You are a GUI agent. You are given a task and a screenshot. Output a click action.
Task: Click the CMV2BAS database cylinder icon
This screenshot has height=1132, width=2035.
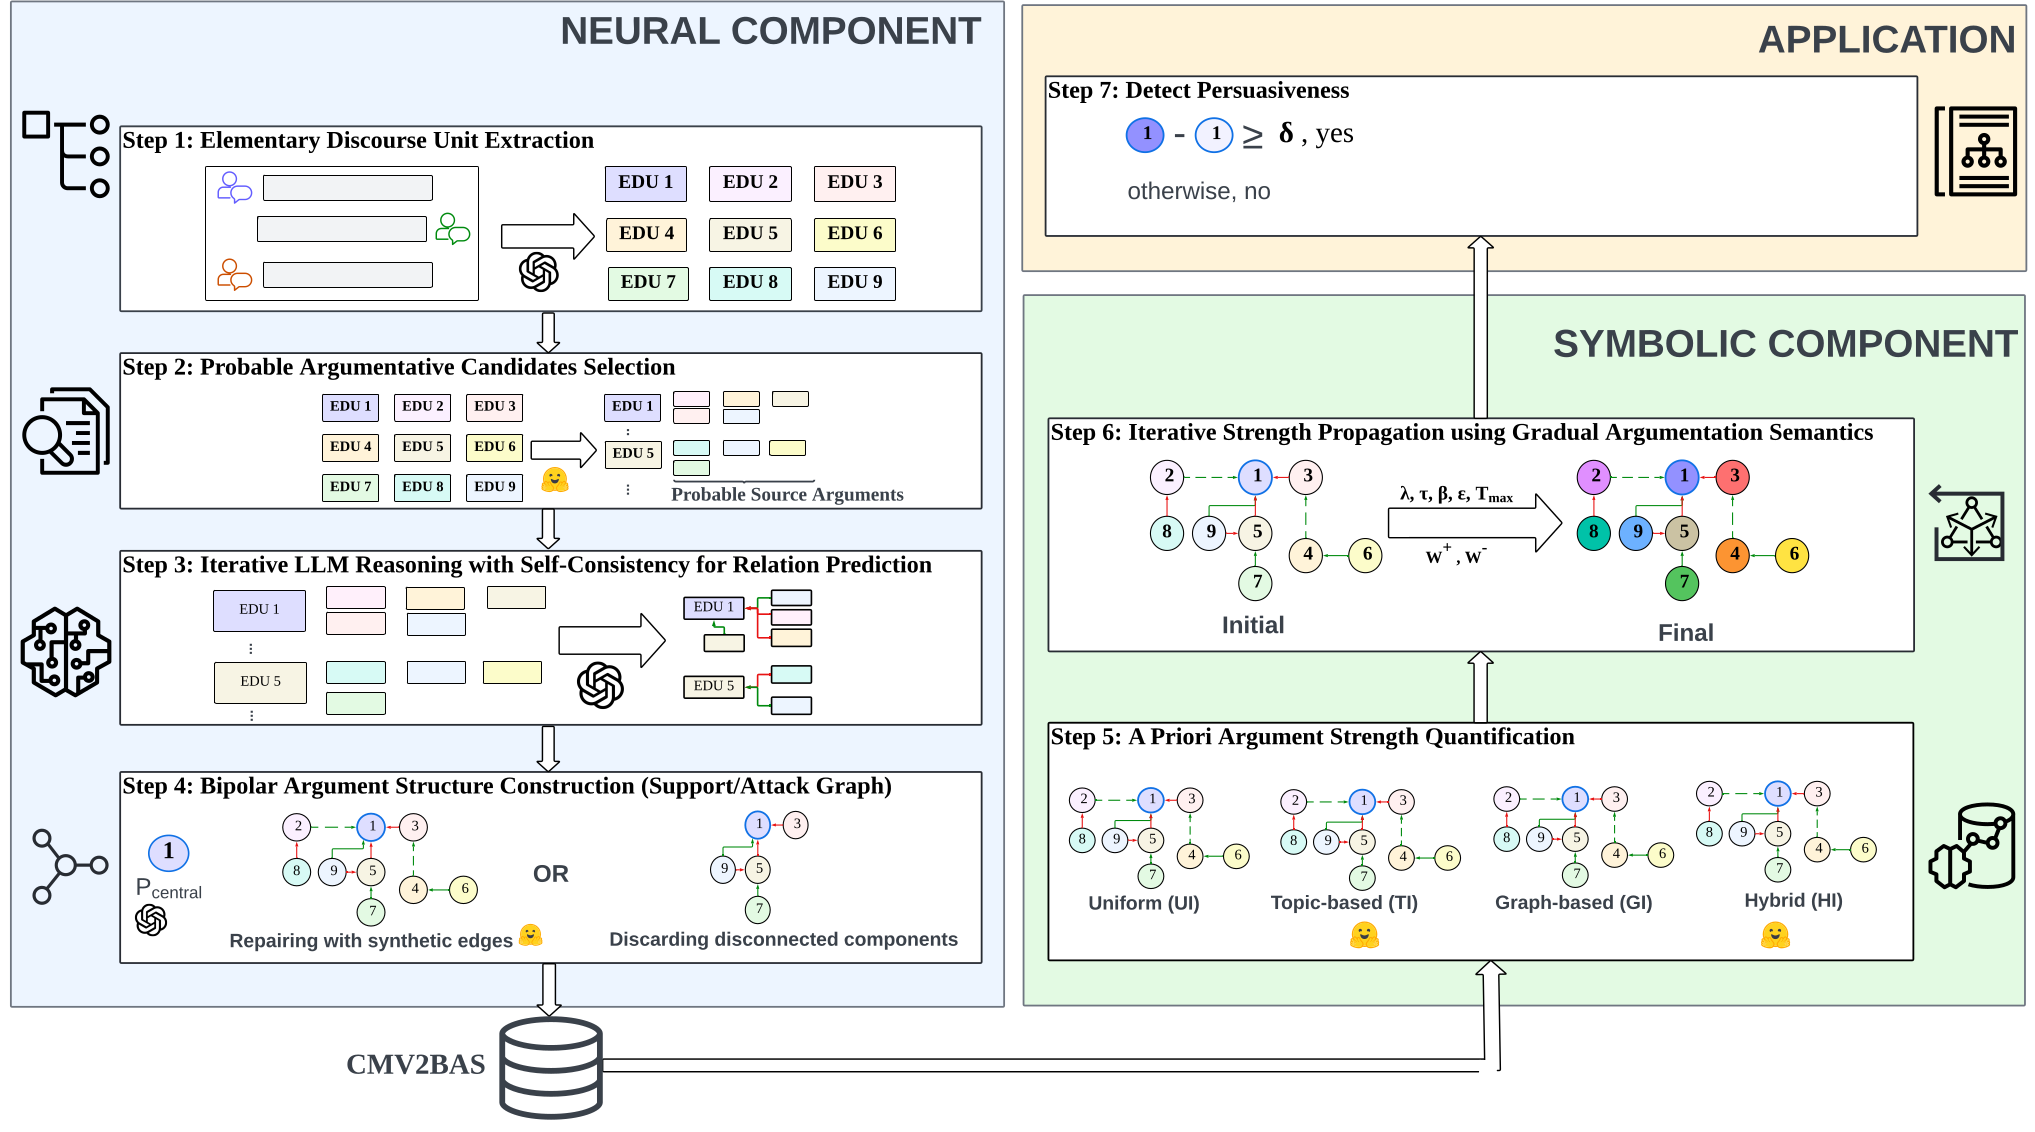[551, 1067]
